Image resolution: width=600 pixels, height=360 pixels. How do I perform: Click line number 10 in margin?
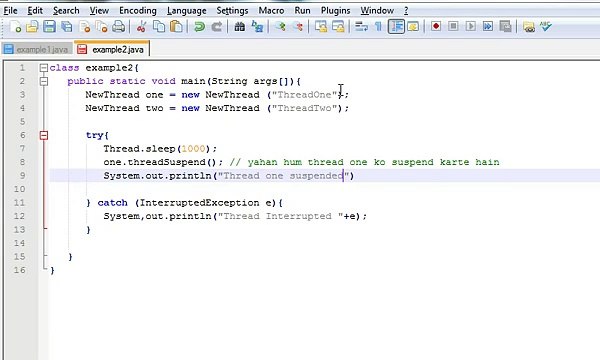coord(19,189)
